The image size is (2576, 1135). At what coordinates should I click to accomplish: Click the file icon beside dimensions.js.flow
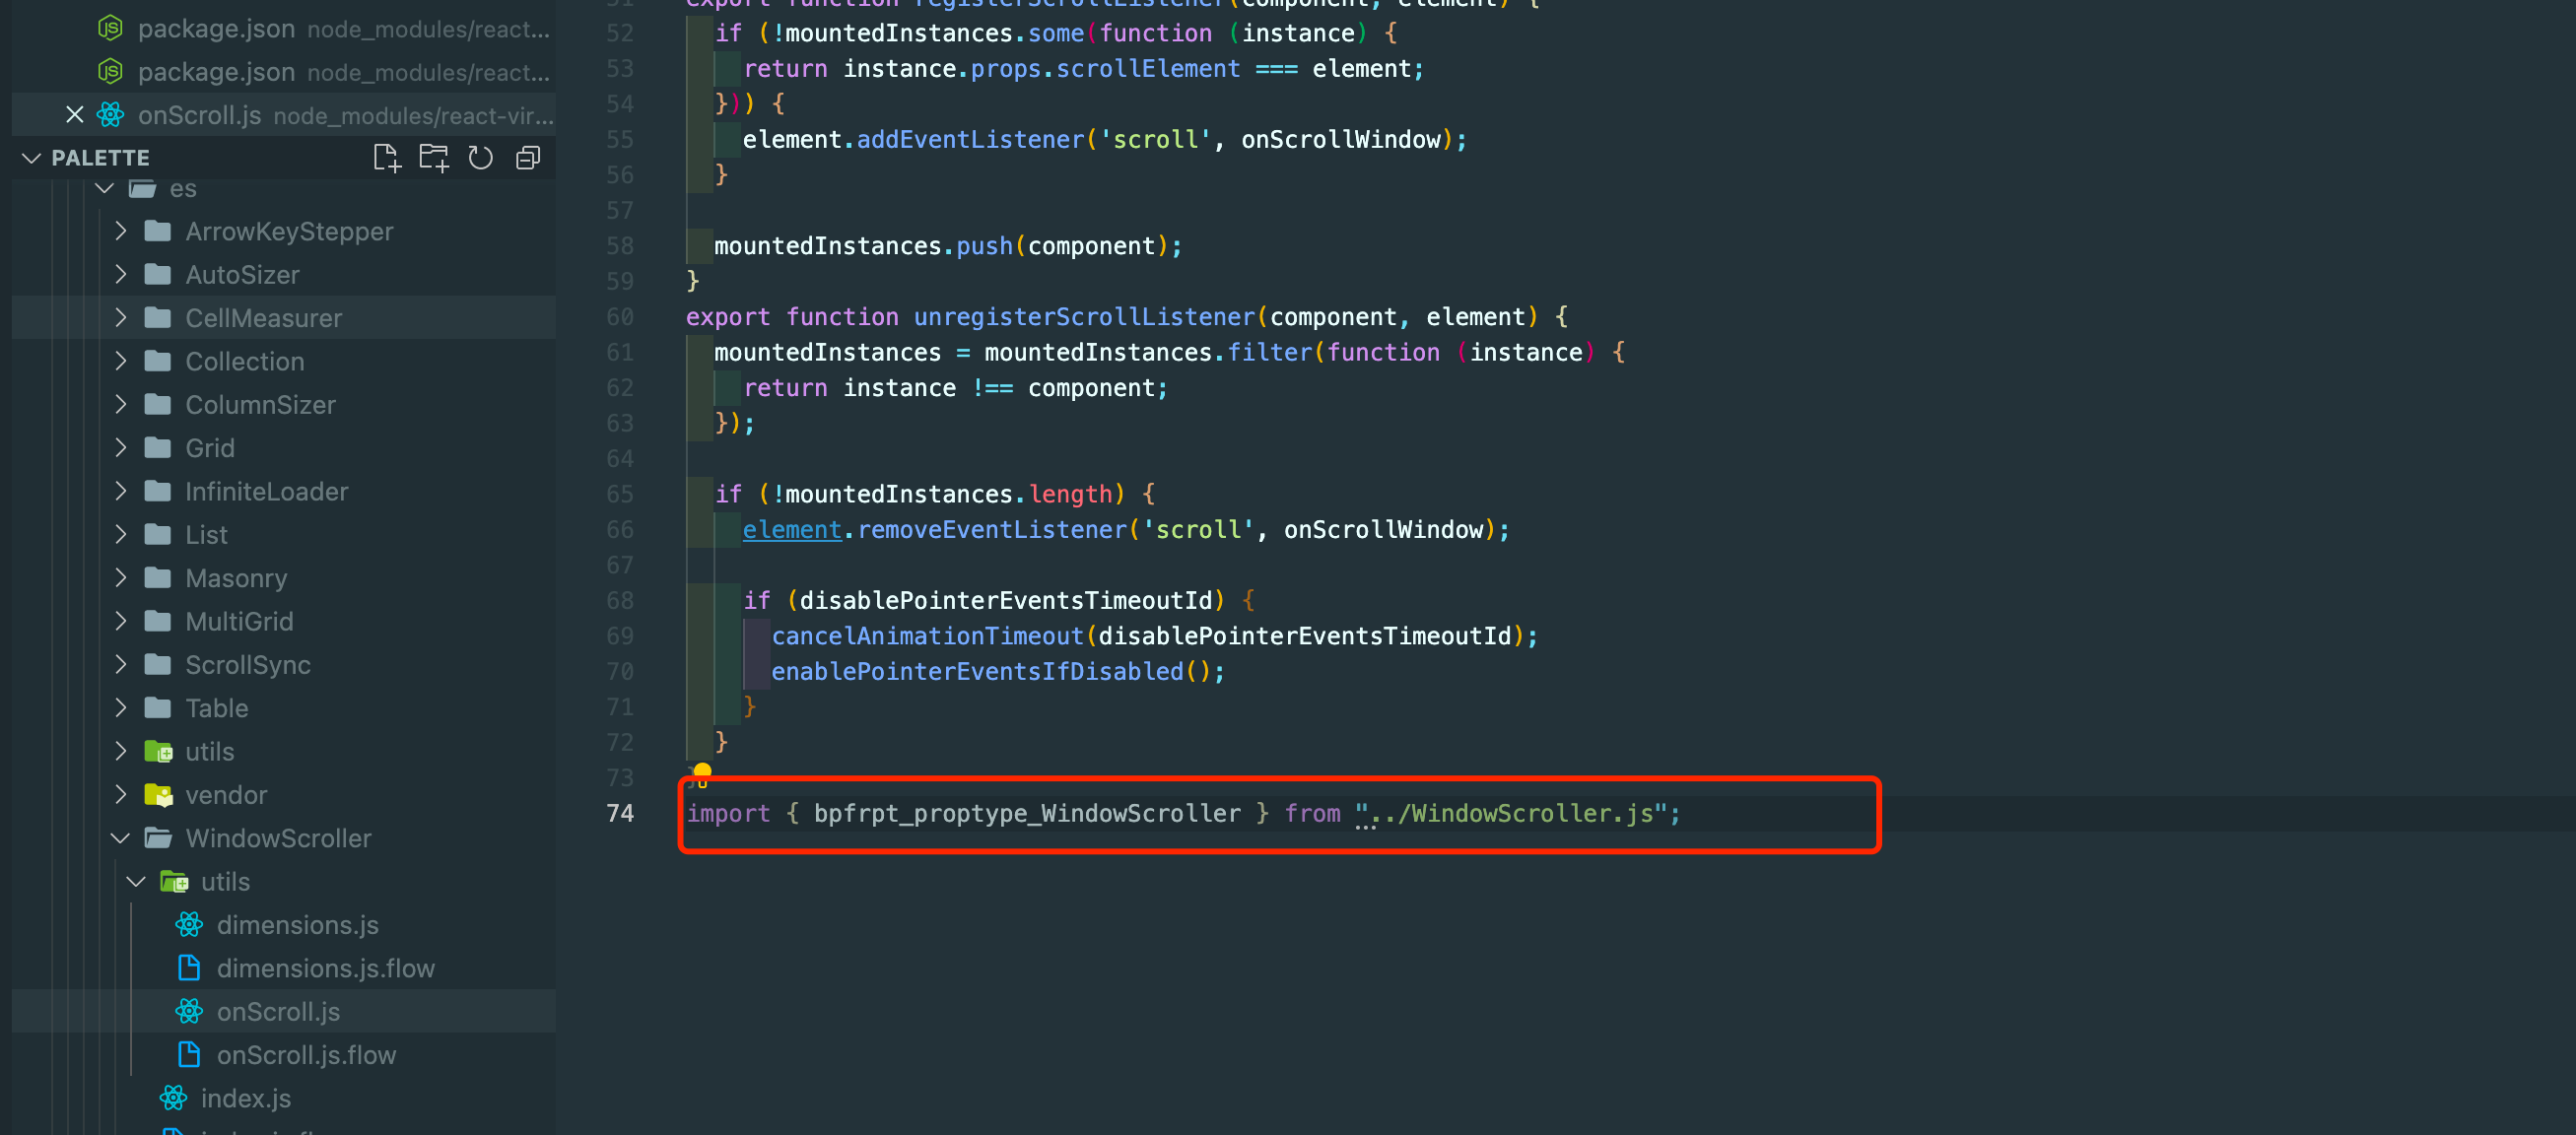(187, 967)
